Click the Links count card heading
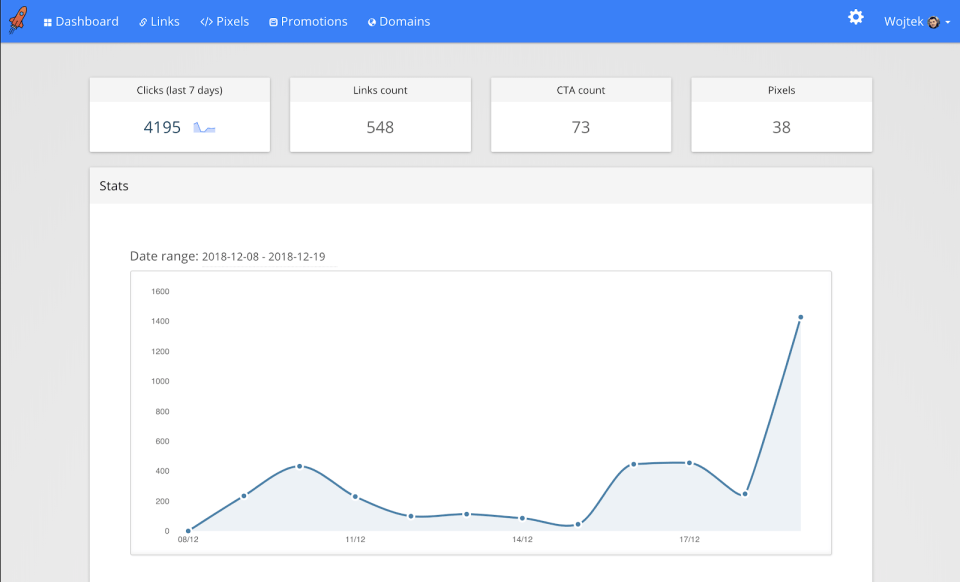Viewport: 960px width, 582px height. click(x=380, y=90)
